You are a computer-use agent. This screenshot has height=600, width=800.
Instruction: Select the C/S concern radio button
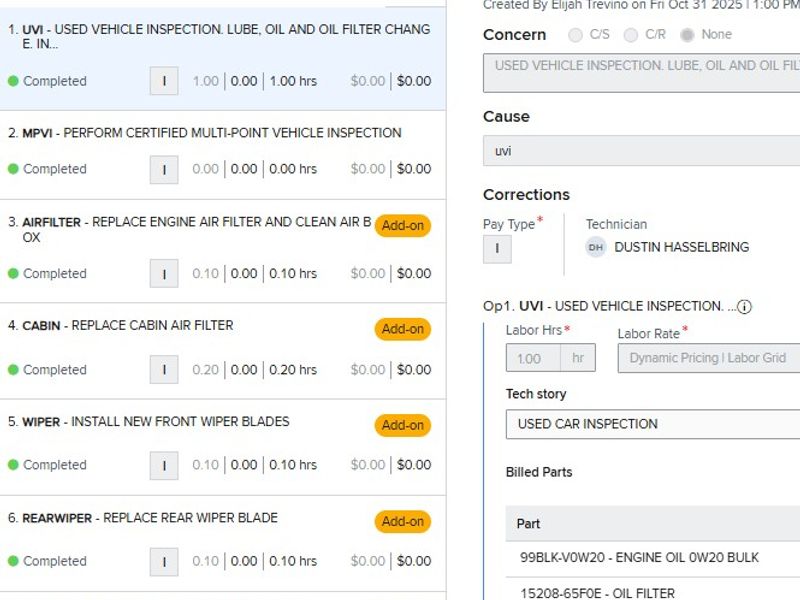(575, 35)
